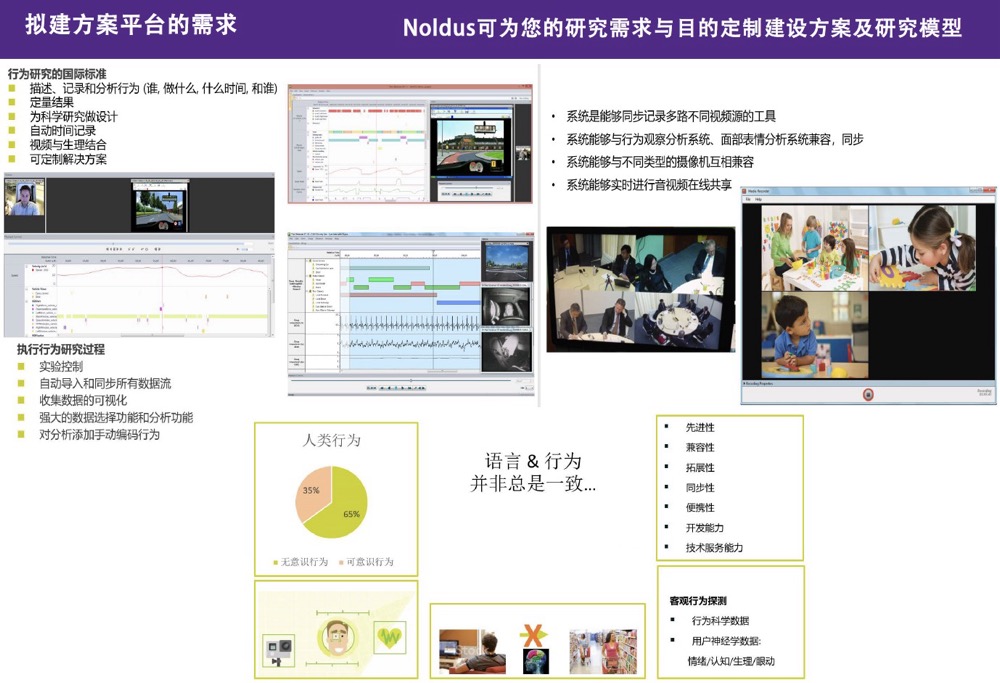The image size is (1000, 683).
Task: Select the teacher with children video feed
Action: [814, 248]
